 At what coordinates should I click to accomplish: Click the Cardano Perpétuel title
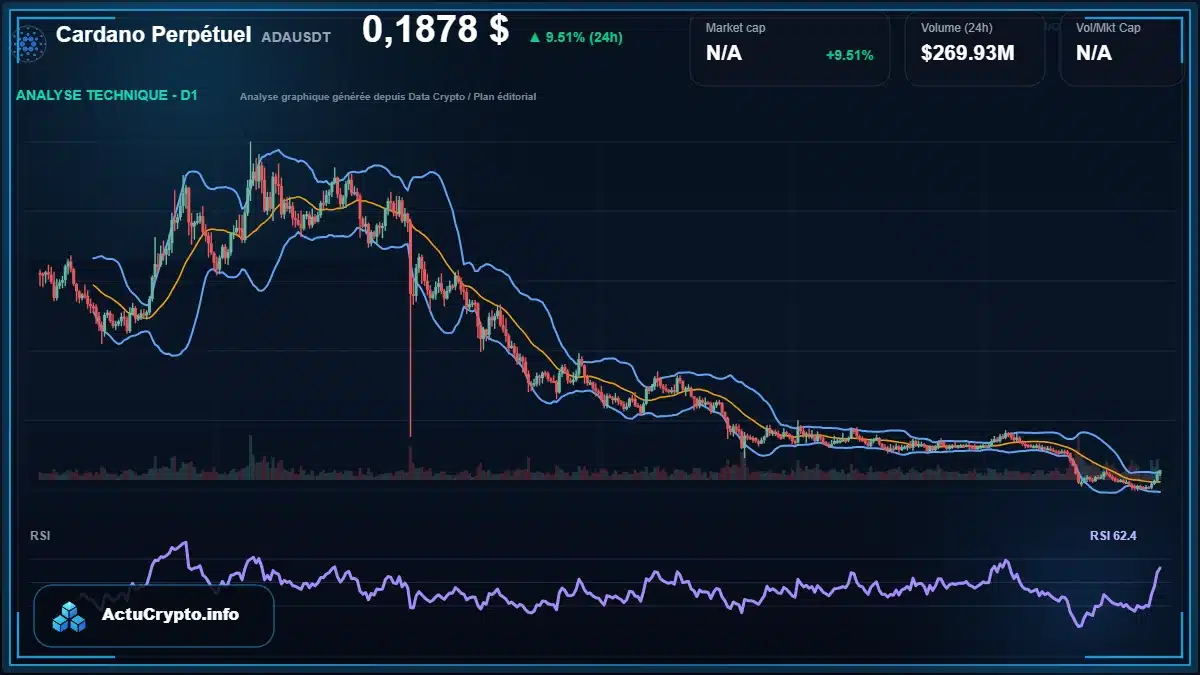coord(154,34)
